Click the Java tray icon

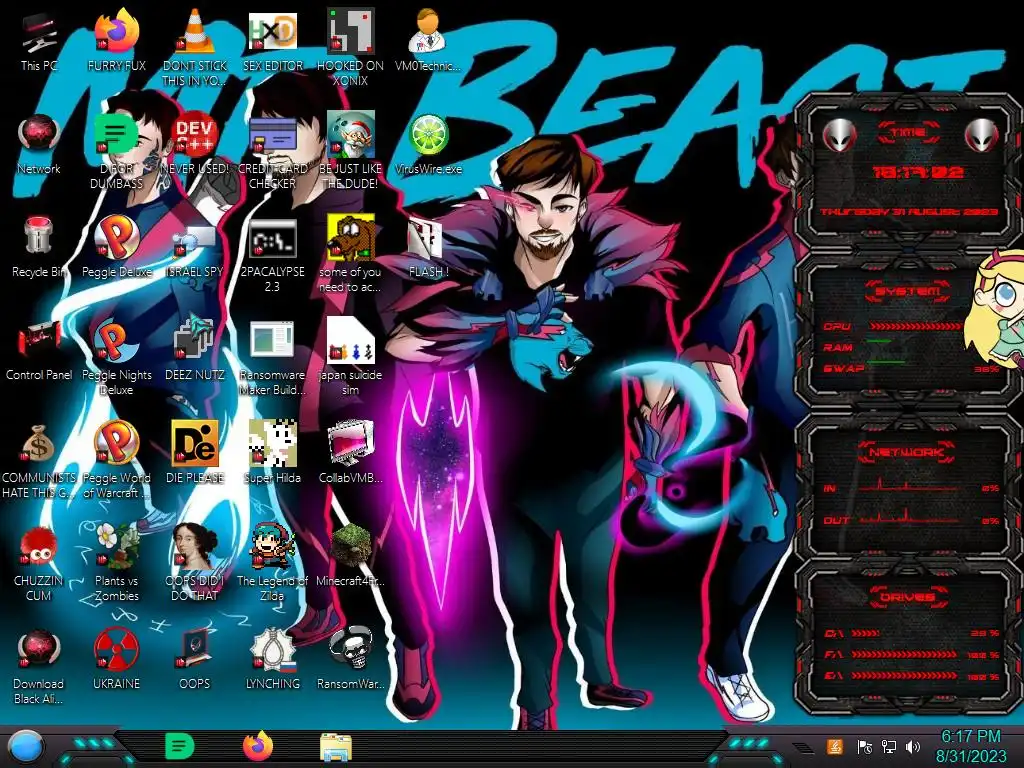834,746
